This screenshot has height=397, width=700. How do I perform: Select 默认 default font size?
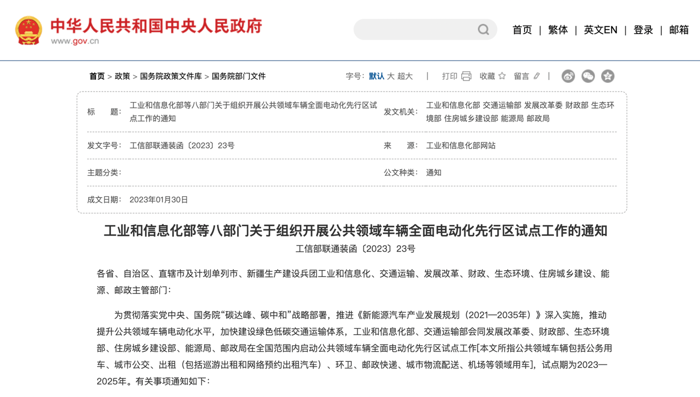pyautogui.click(x=376, y=76)
